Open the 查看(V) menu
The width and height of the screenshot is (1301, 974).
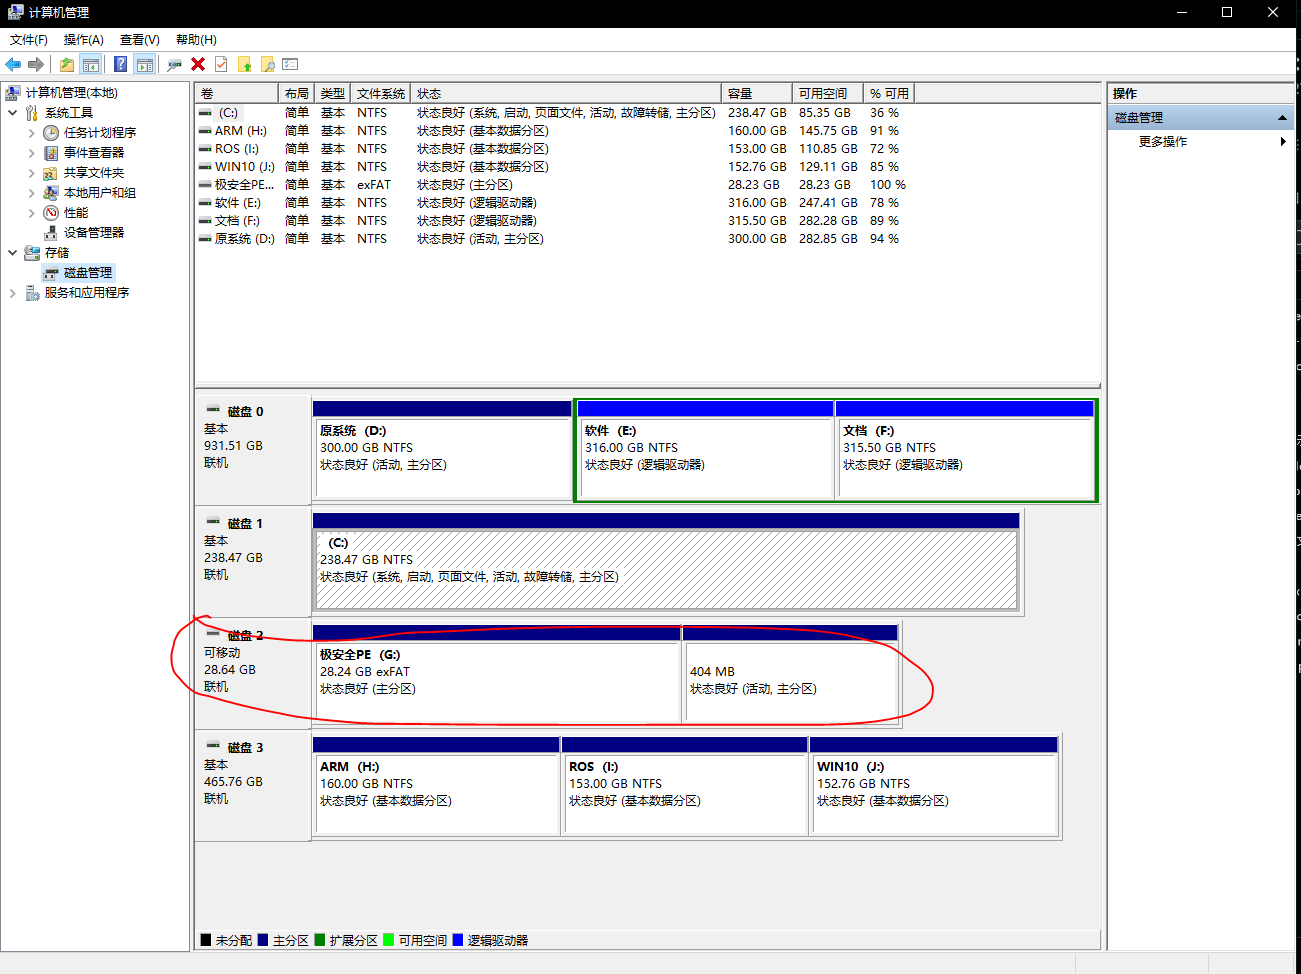pyautogui.click(x=140, y=40)
